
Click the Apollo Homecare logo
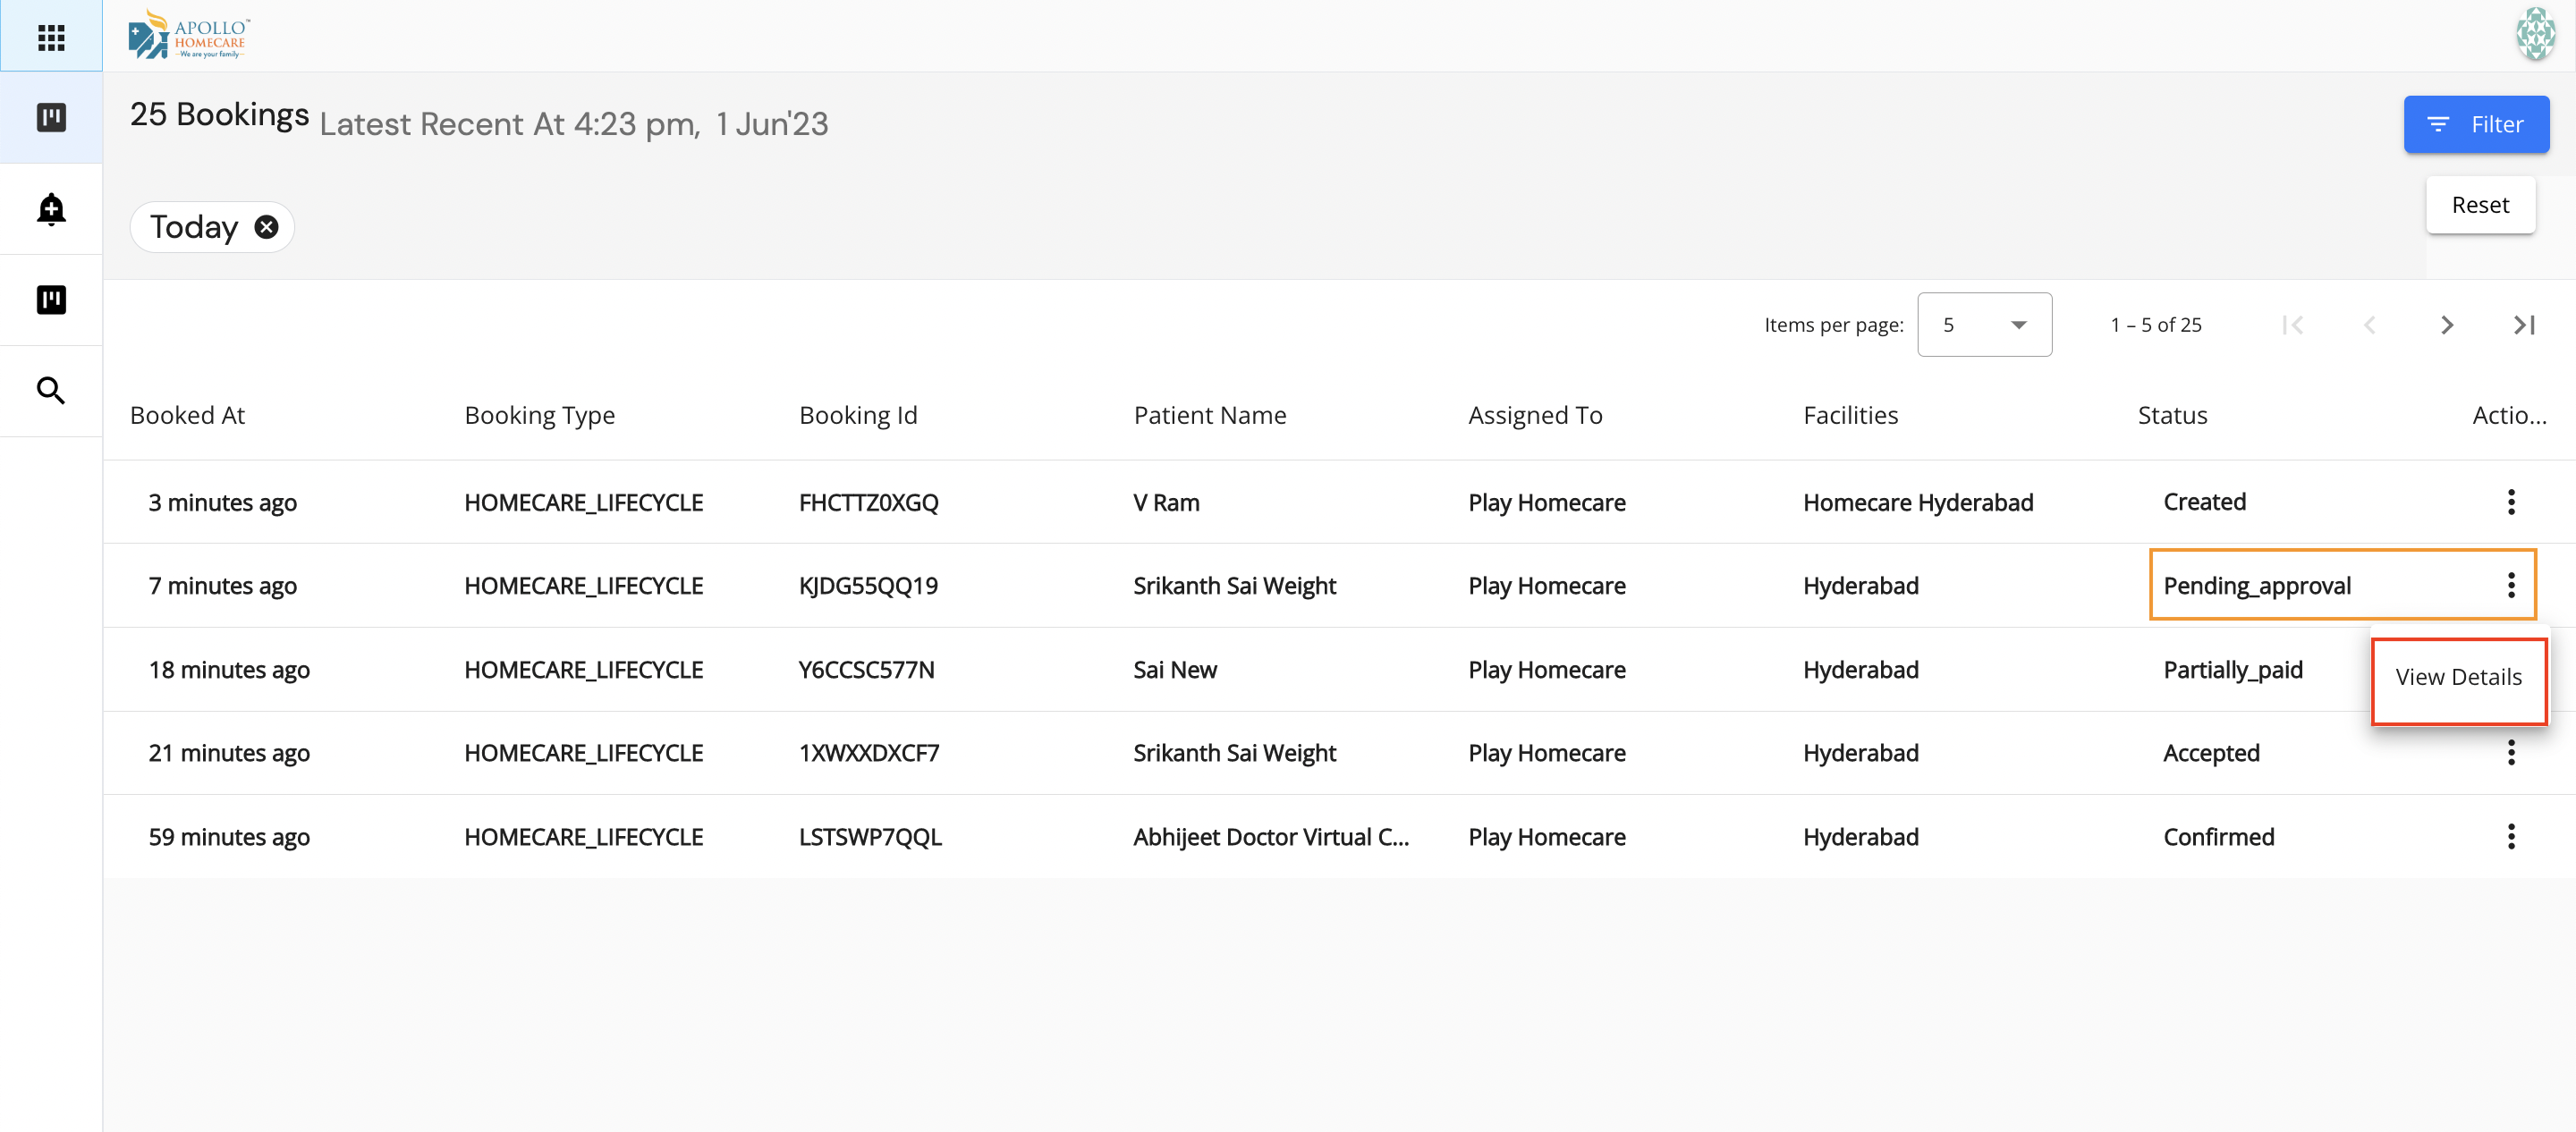(189, 36)
